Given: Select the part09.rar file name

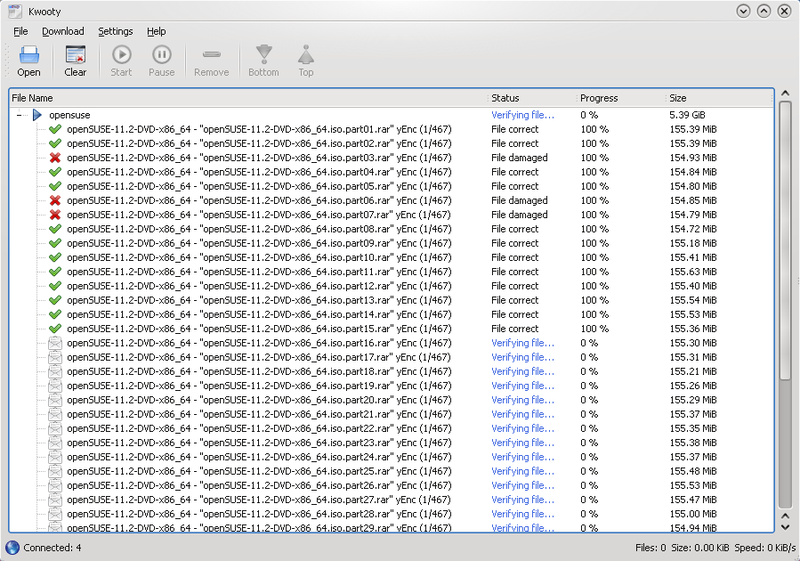Looking at the screenshot, I should (x=259, y=243).
